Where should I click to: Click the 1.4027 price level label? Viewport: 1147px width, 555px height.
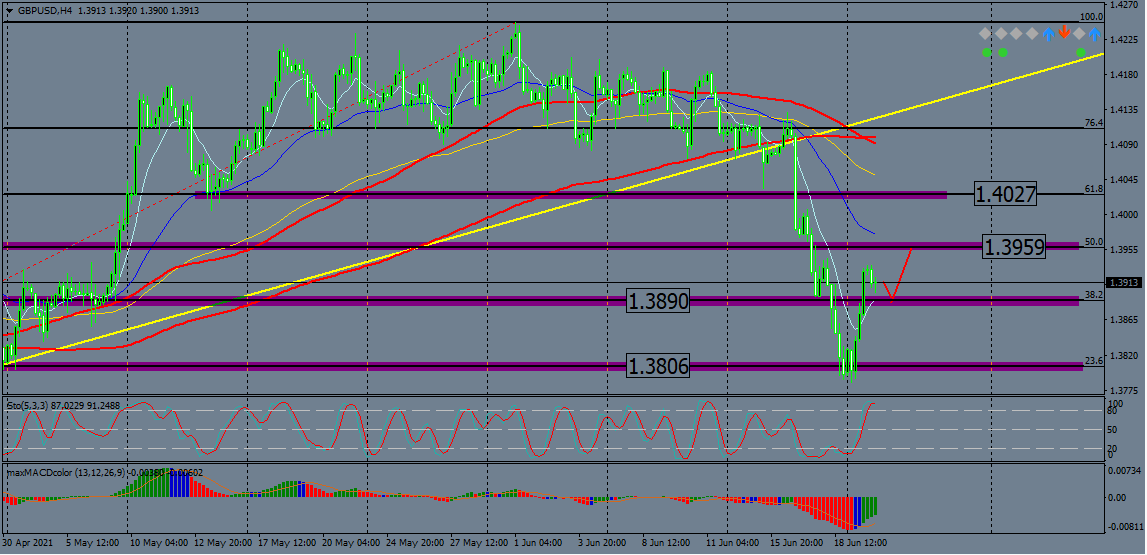(x=1005, y=195)
